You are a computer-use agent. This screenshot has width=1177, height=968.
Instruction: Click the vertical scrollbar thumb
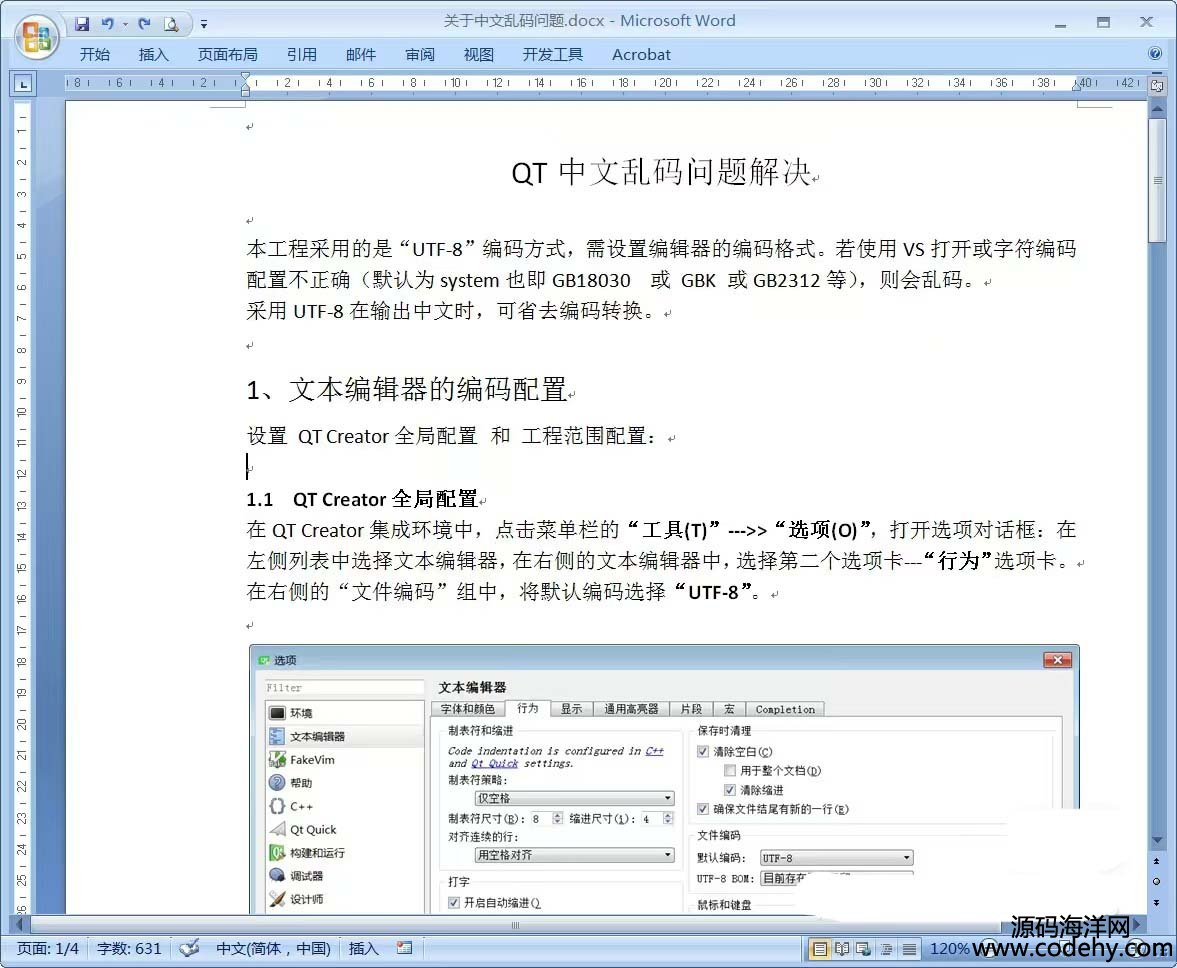pyautogui.click(x=1157, y=180)
